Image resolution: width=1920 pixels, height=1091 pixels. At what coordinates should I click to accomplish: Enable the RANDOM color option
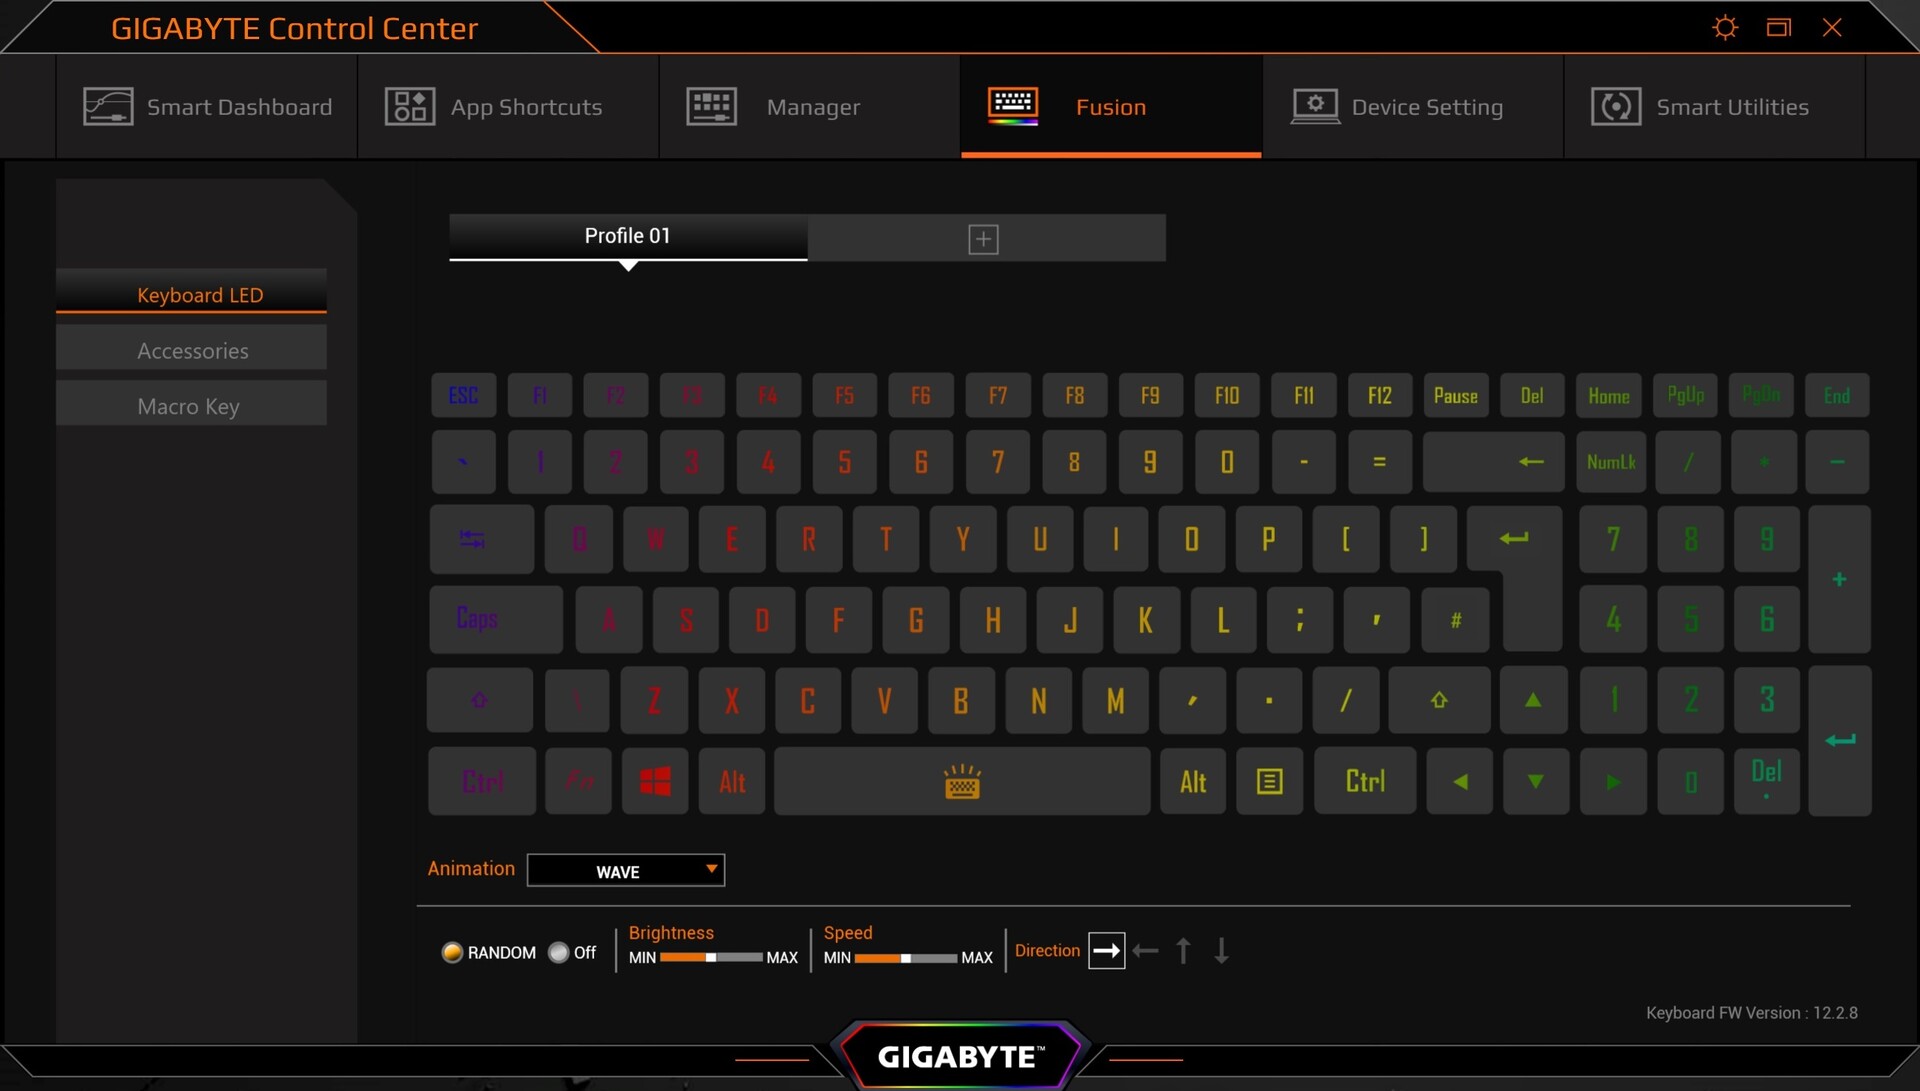[452, 952]
